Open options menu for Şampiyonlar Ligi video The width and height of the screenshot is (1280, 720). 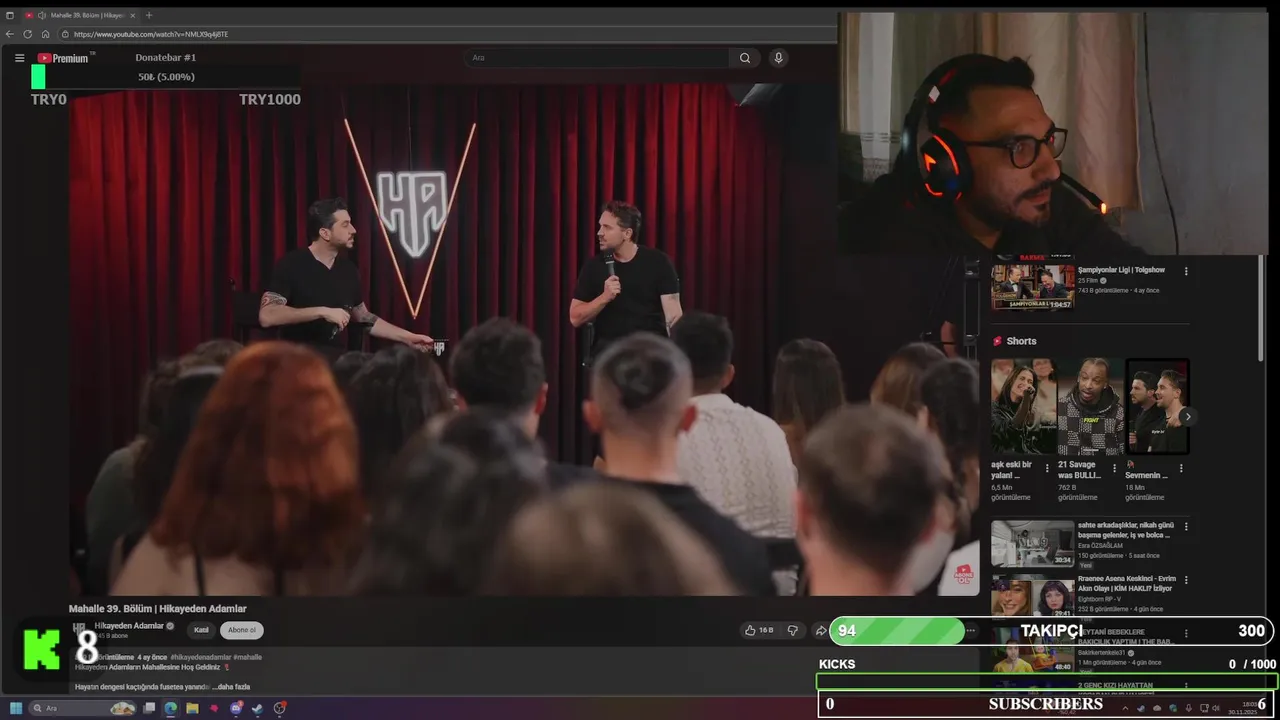[1186, 271]
